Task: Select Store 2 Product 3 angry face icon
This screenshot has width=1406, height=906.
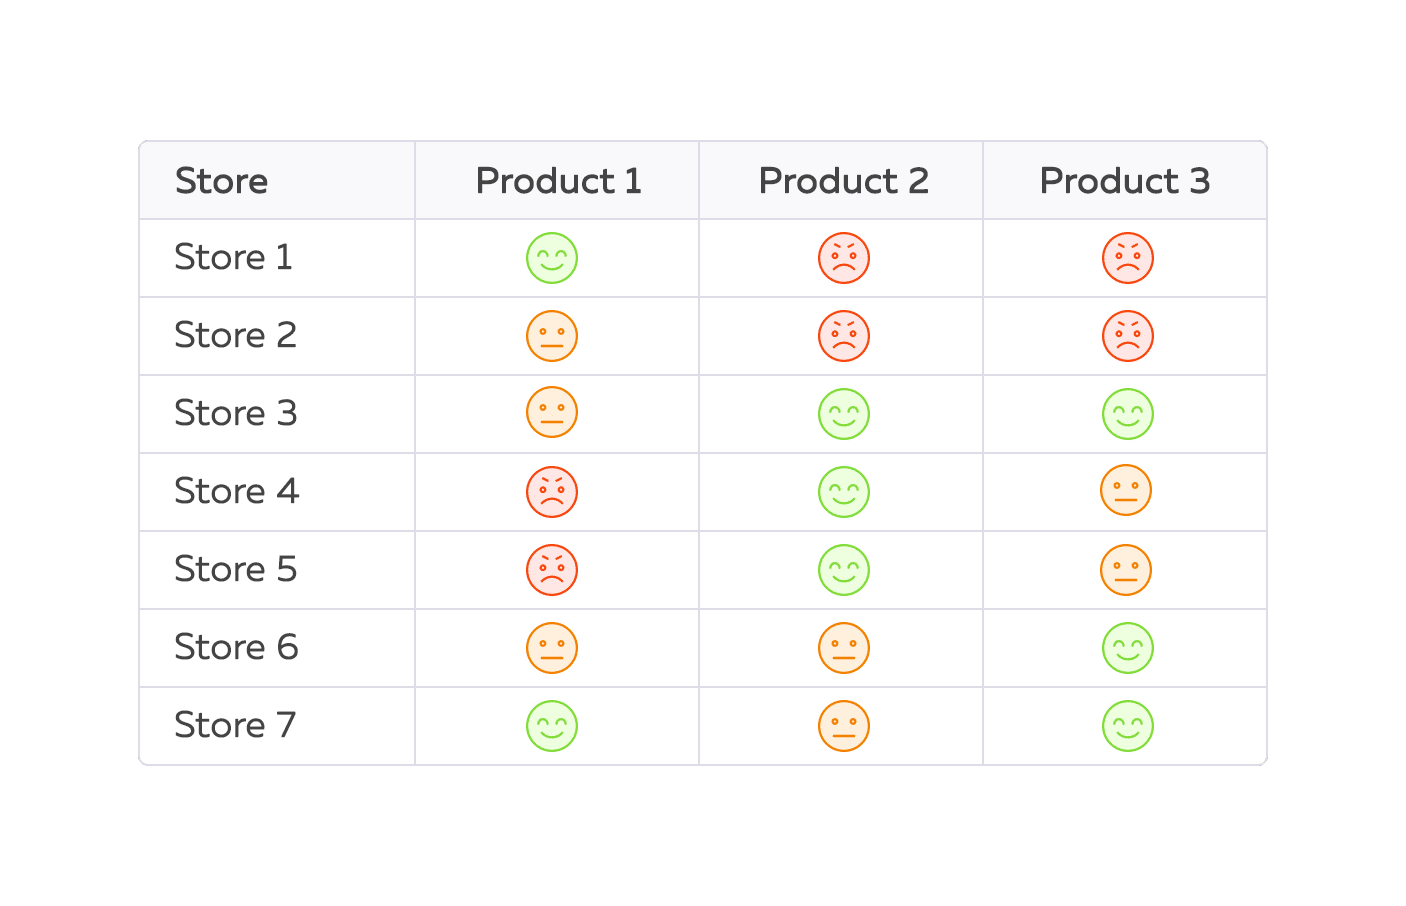Action: point(1127,336)
